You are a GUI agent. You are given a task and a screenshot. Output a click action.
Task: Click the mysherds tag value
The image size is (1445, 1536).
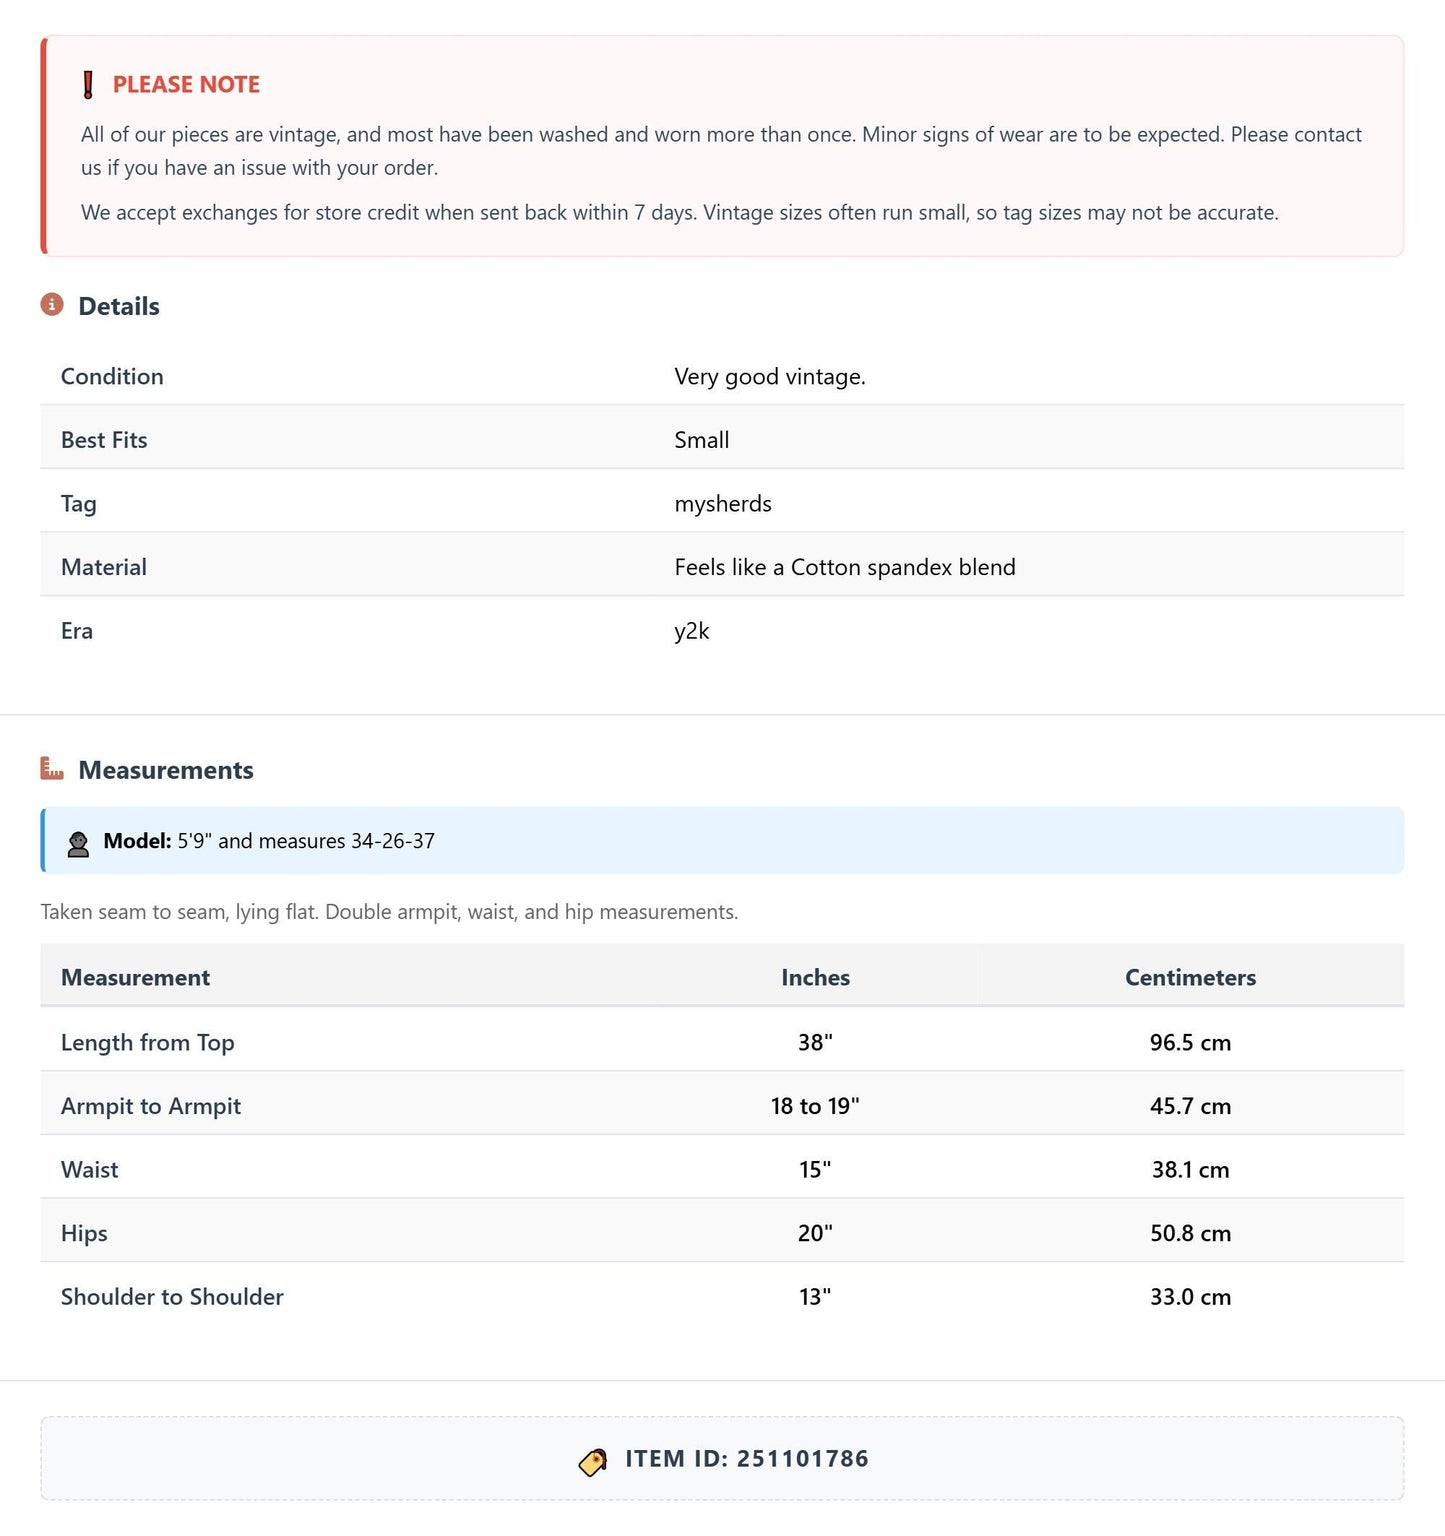723,504
